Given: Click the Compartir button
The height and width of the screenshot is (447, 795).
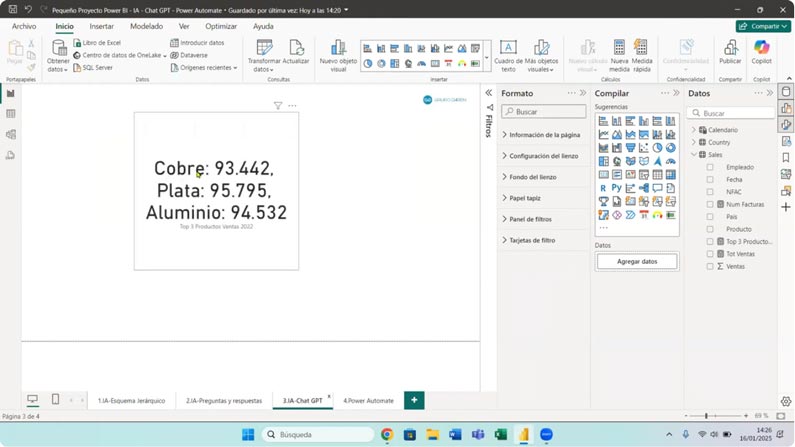Looking at the screenshot, I should click(762, 26).
